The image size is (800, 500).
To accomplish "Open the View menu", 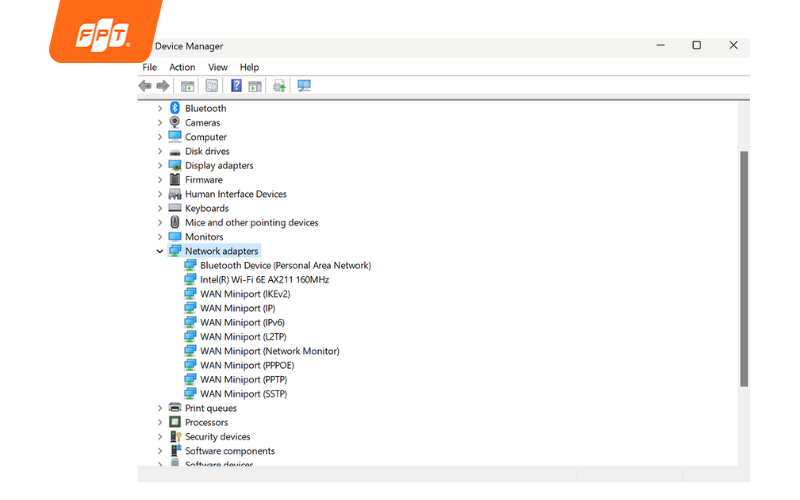I will 218,67.
